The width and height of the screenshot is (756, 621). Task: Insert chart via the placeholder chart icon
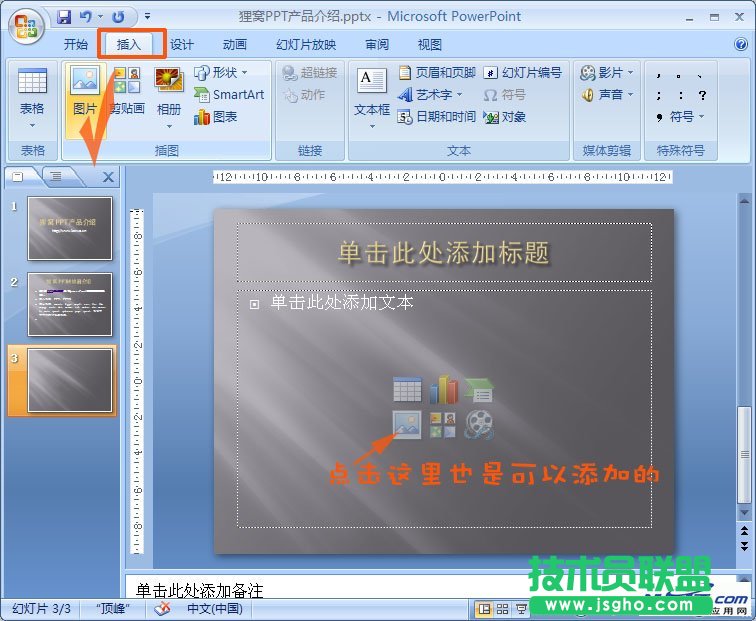click(443, 390)
